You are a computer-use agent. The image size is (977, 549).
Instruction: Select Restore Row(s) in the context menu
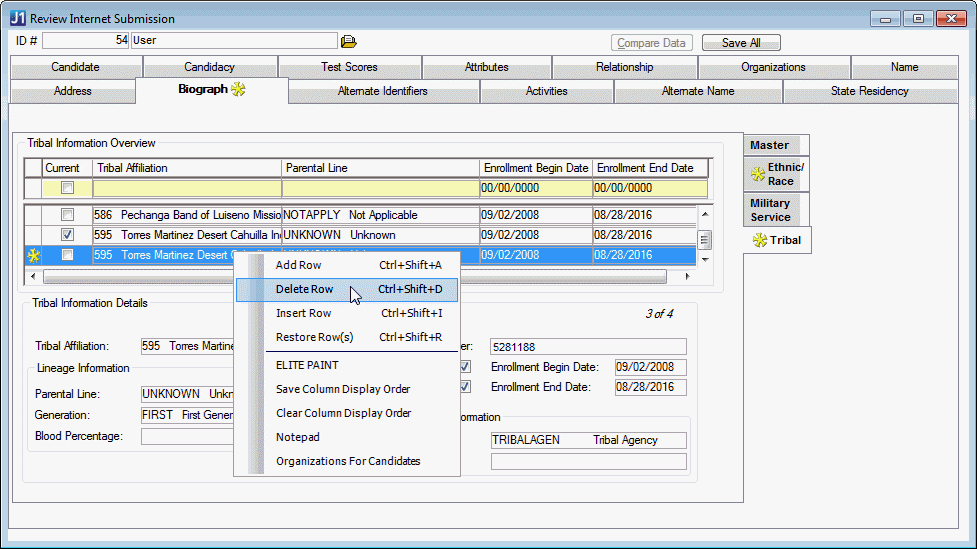tap(314, 337)
